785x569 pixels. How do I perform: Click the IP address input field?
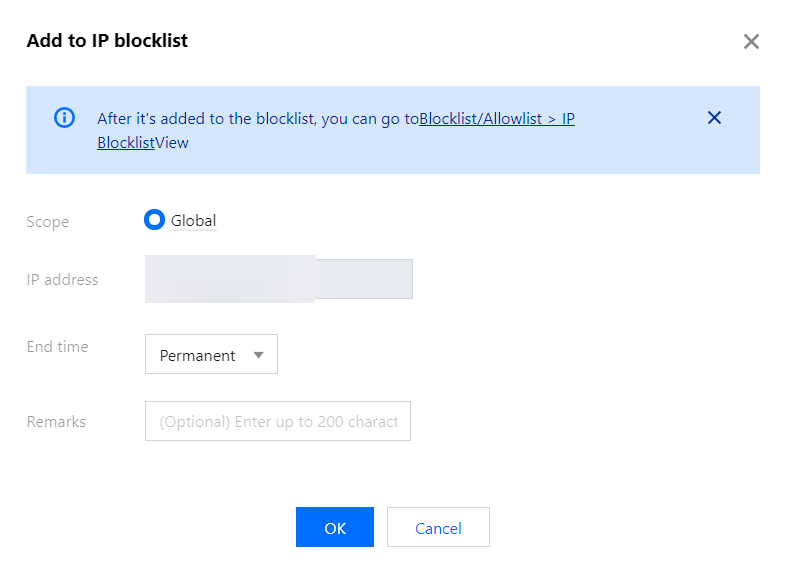pos(278,279)
